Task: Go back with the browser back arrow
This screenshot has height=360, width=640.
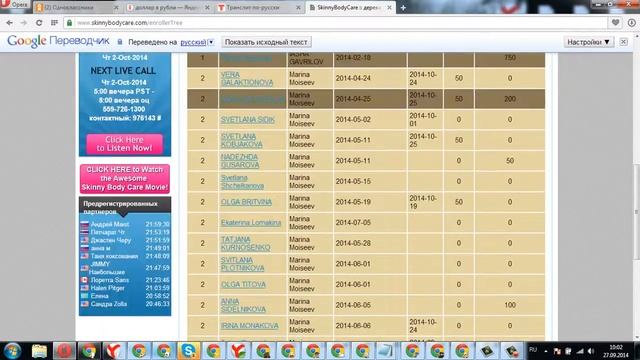Action: pos(9,23)
